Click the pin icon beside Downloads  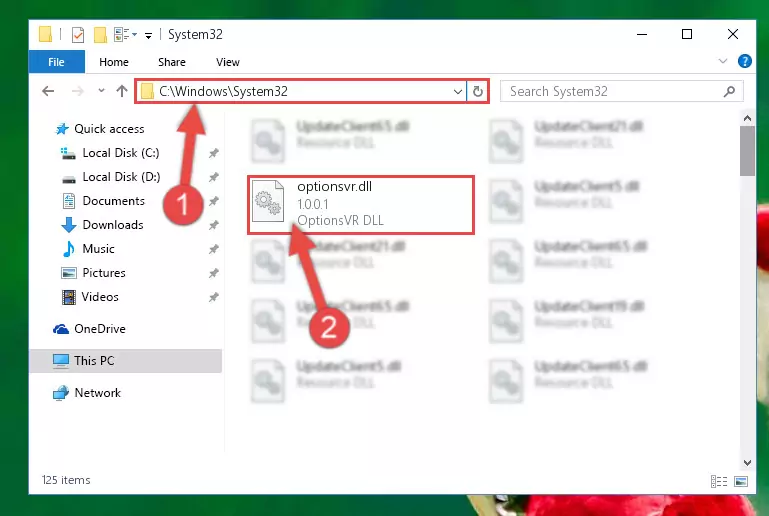(x=213, y=225)
